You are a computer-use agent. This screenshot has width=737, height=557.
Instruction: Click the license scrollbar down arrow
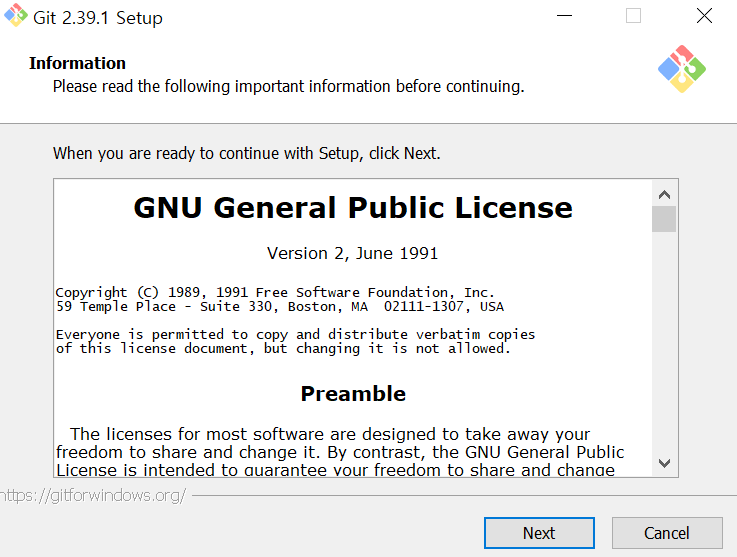coord(664,463)
